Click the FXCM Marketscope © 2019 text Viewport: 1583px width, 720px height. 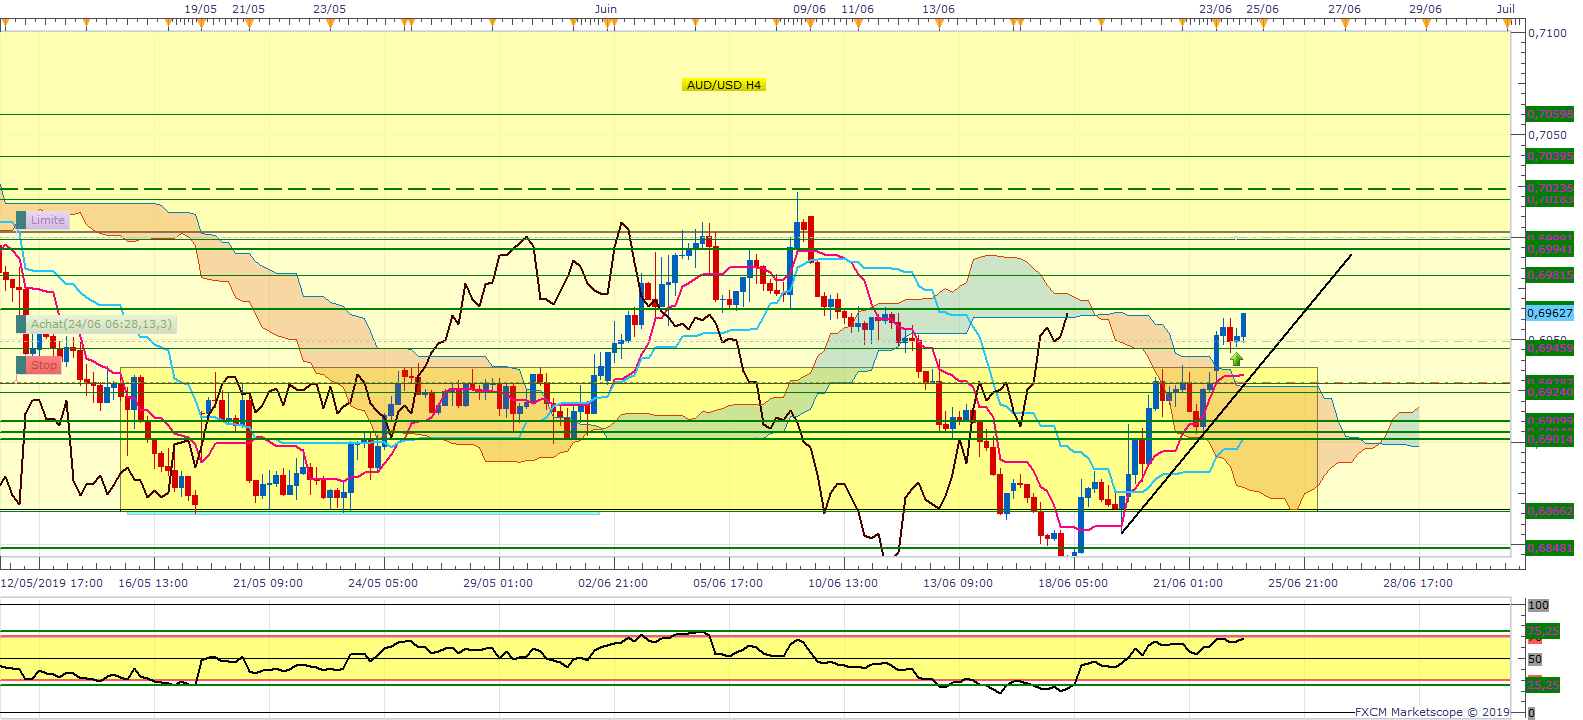point(1432,712)
